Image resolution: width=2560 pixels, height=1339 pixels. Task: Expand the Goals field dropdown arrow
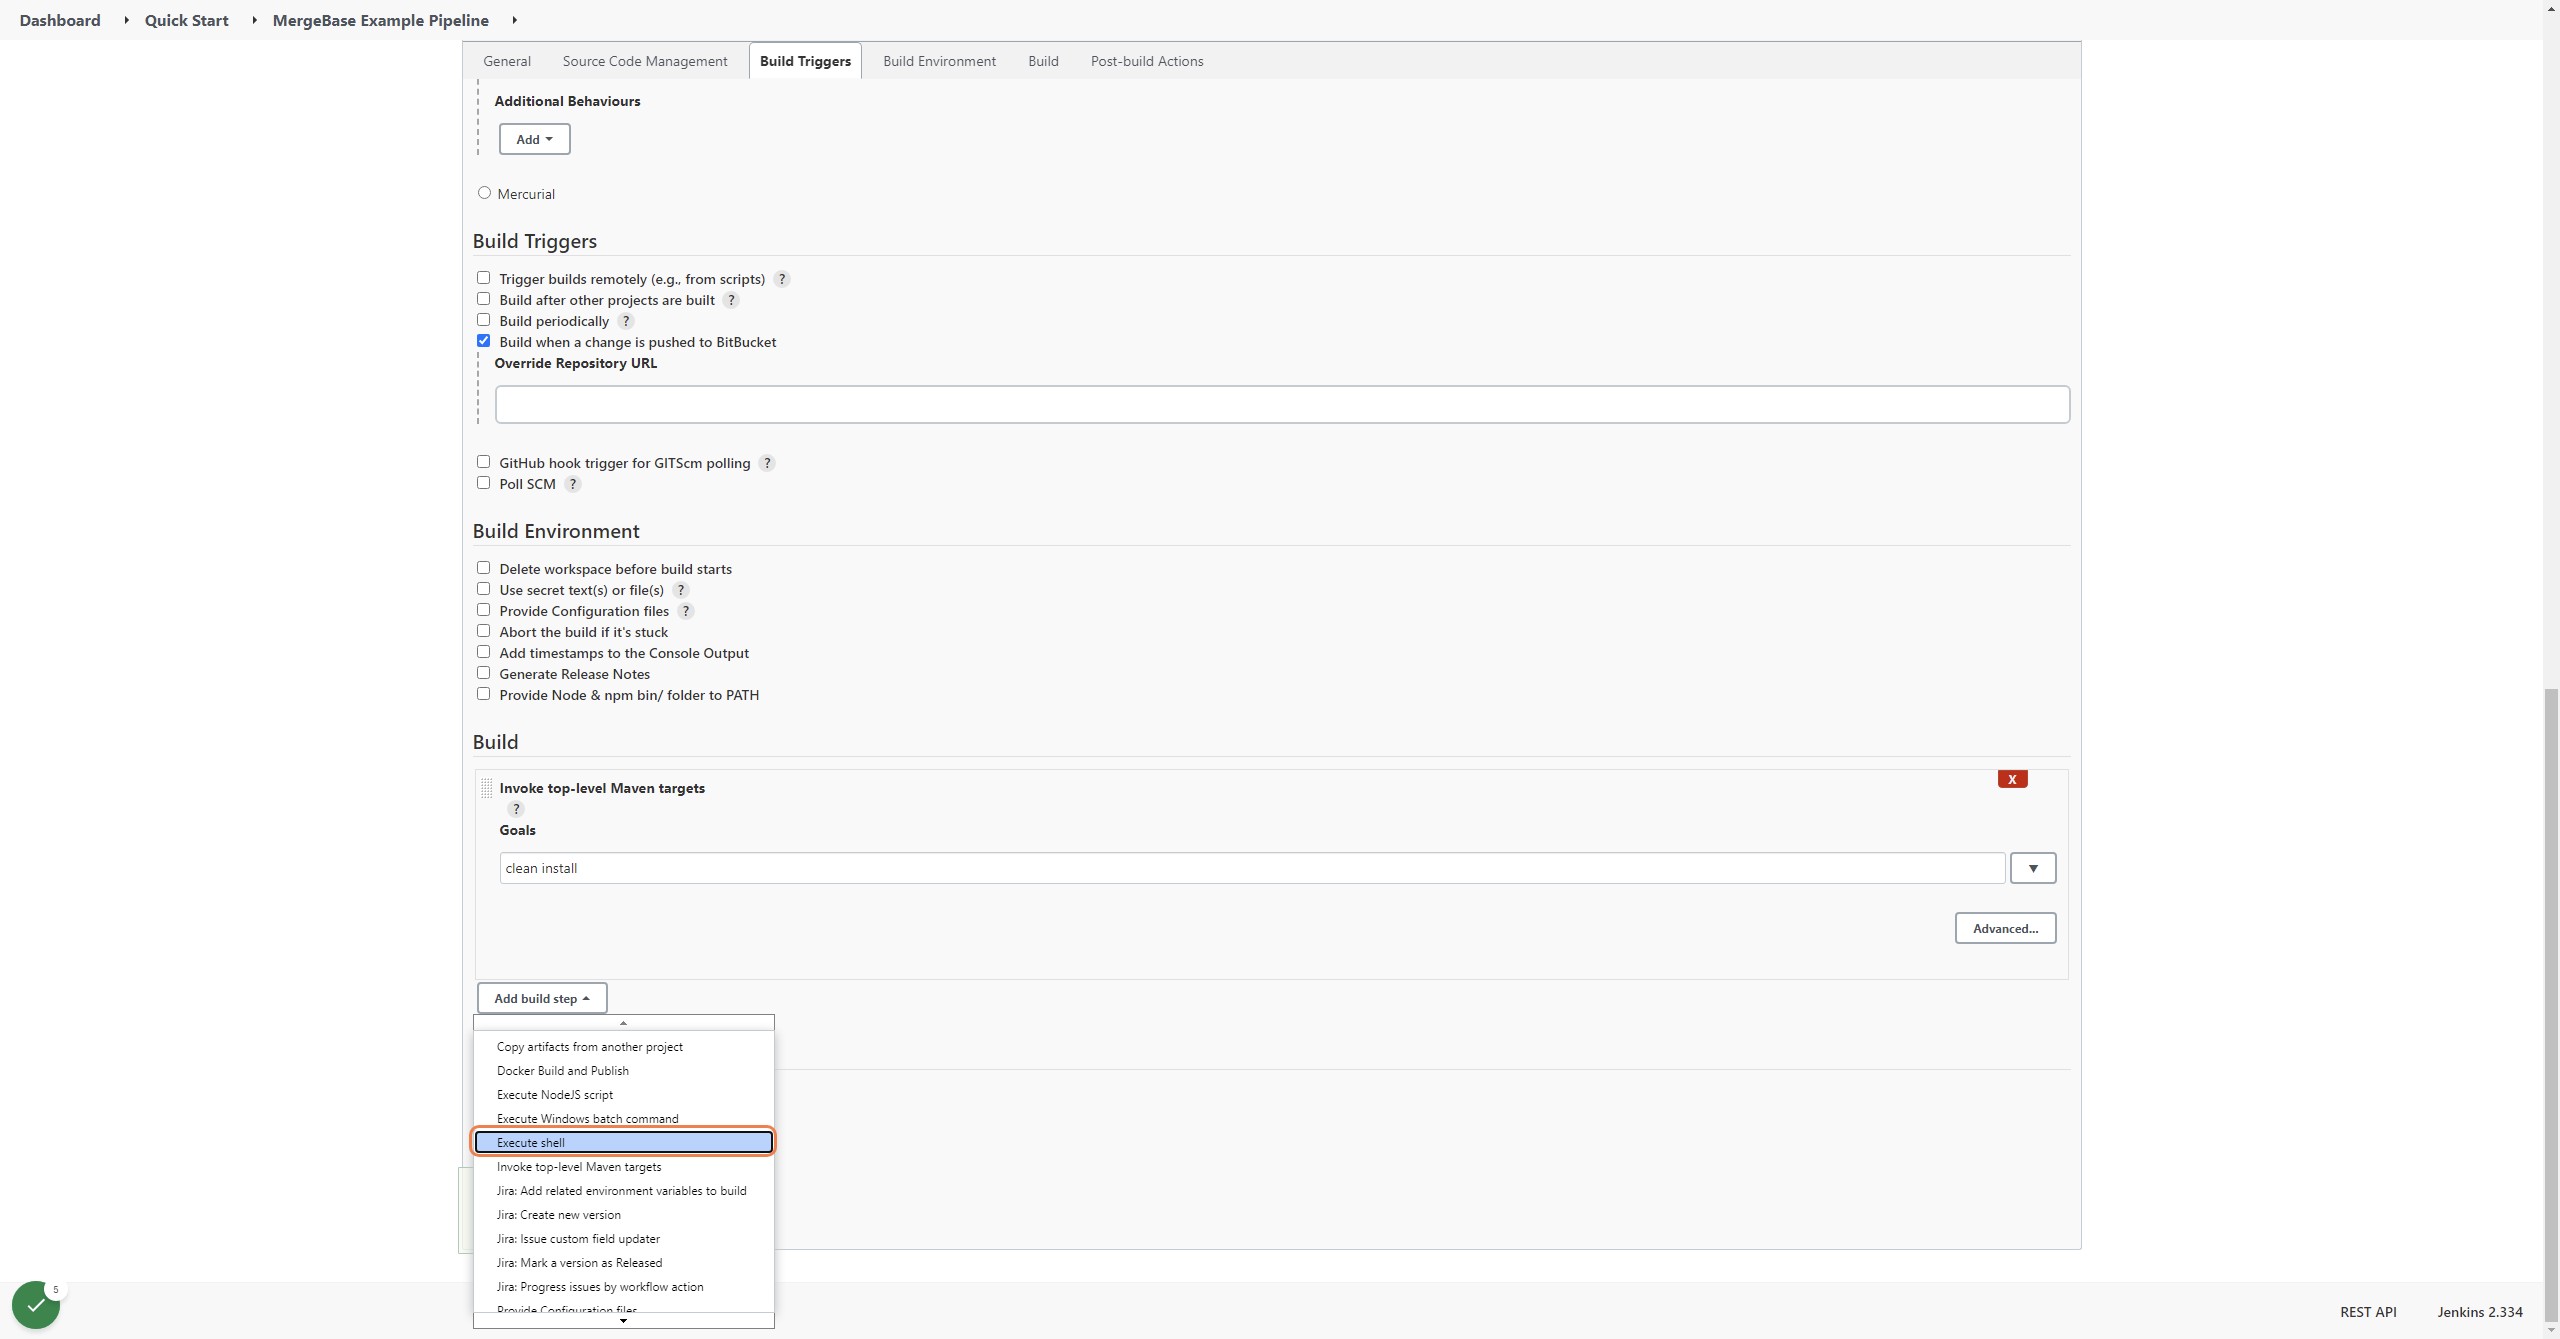coord(2033,868)
